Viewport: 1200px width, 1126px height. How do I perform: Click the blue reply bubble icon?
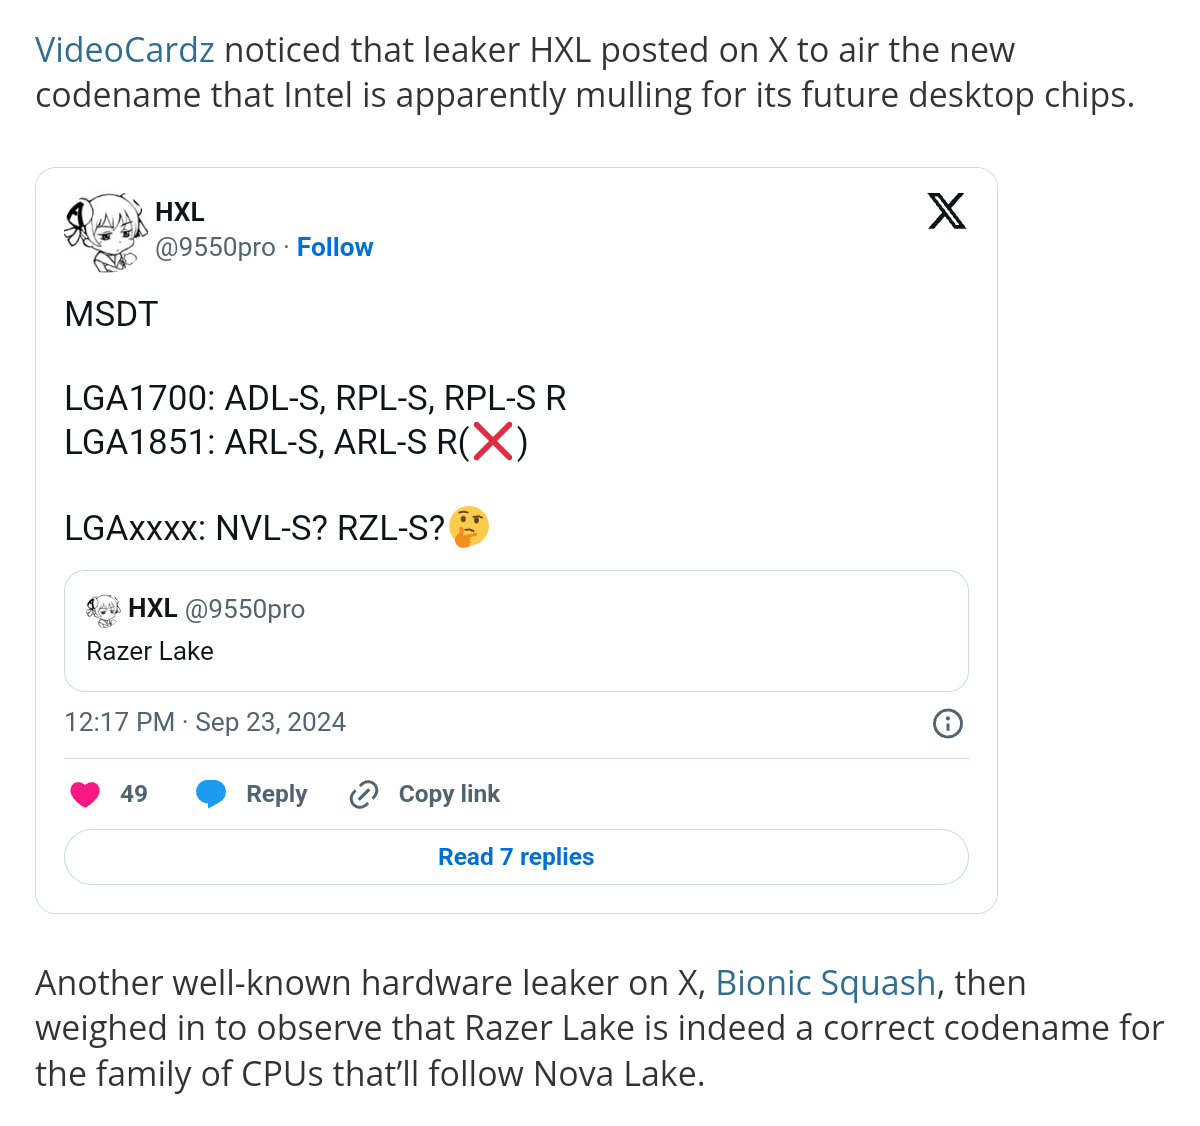click(x=211, y=794)
